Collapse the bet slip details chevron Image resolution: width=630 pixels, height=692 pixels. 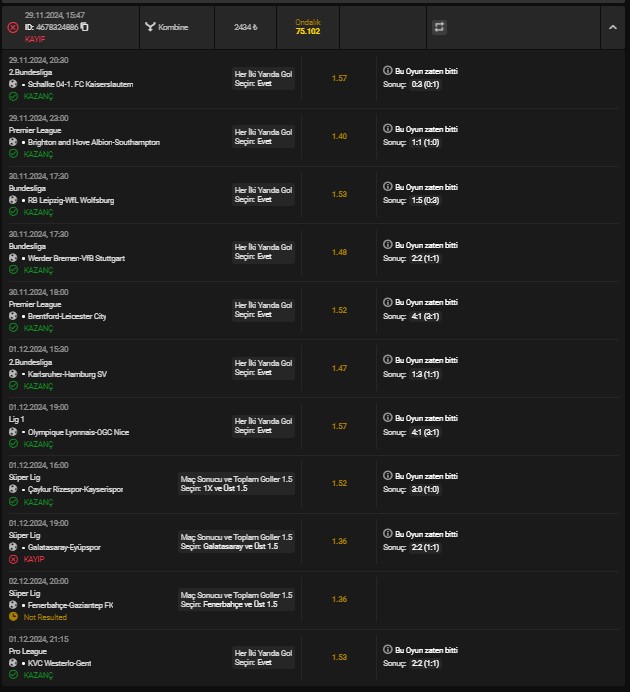[613, 28]
